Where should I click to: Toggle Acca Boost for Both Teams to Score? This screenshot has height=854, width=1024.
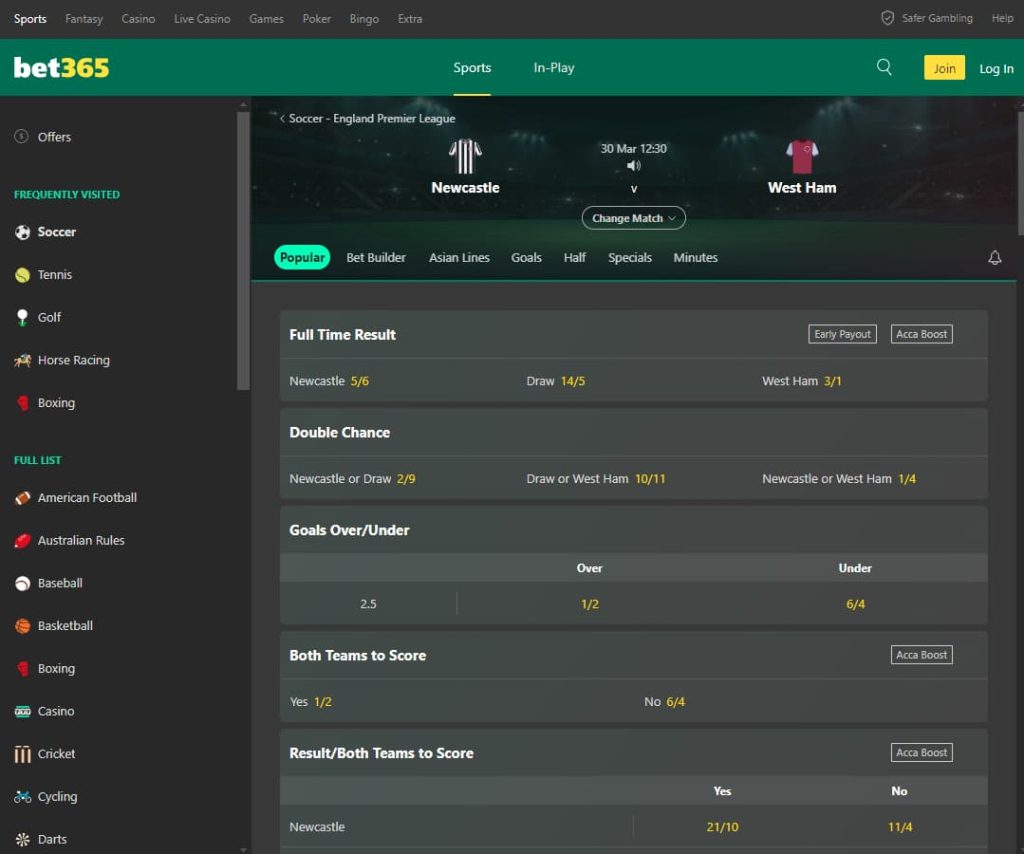click(921, 655)
